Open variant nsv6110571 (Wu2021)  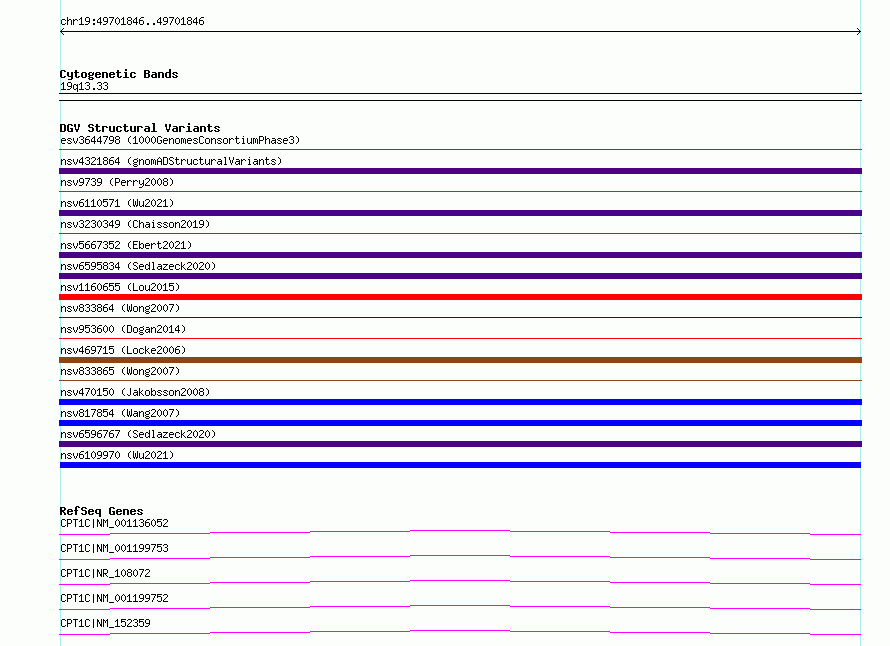click(117, 203)
